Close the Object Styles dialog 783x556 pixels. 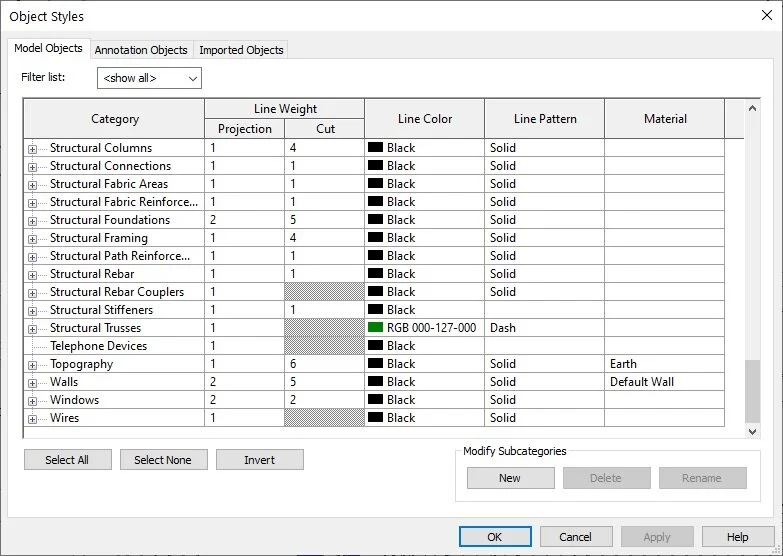point(767,15)
